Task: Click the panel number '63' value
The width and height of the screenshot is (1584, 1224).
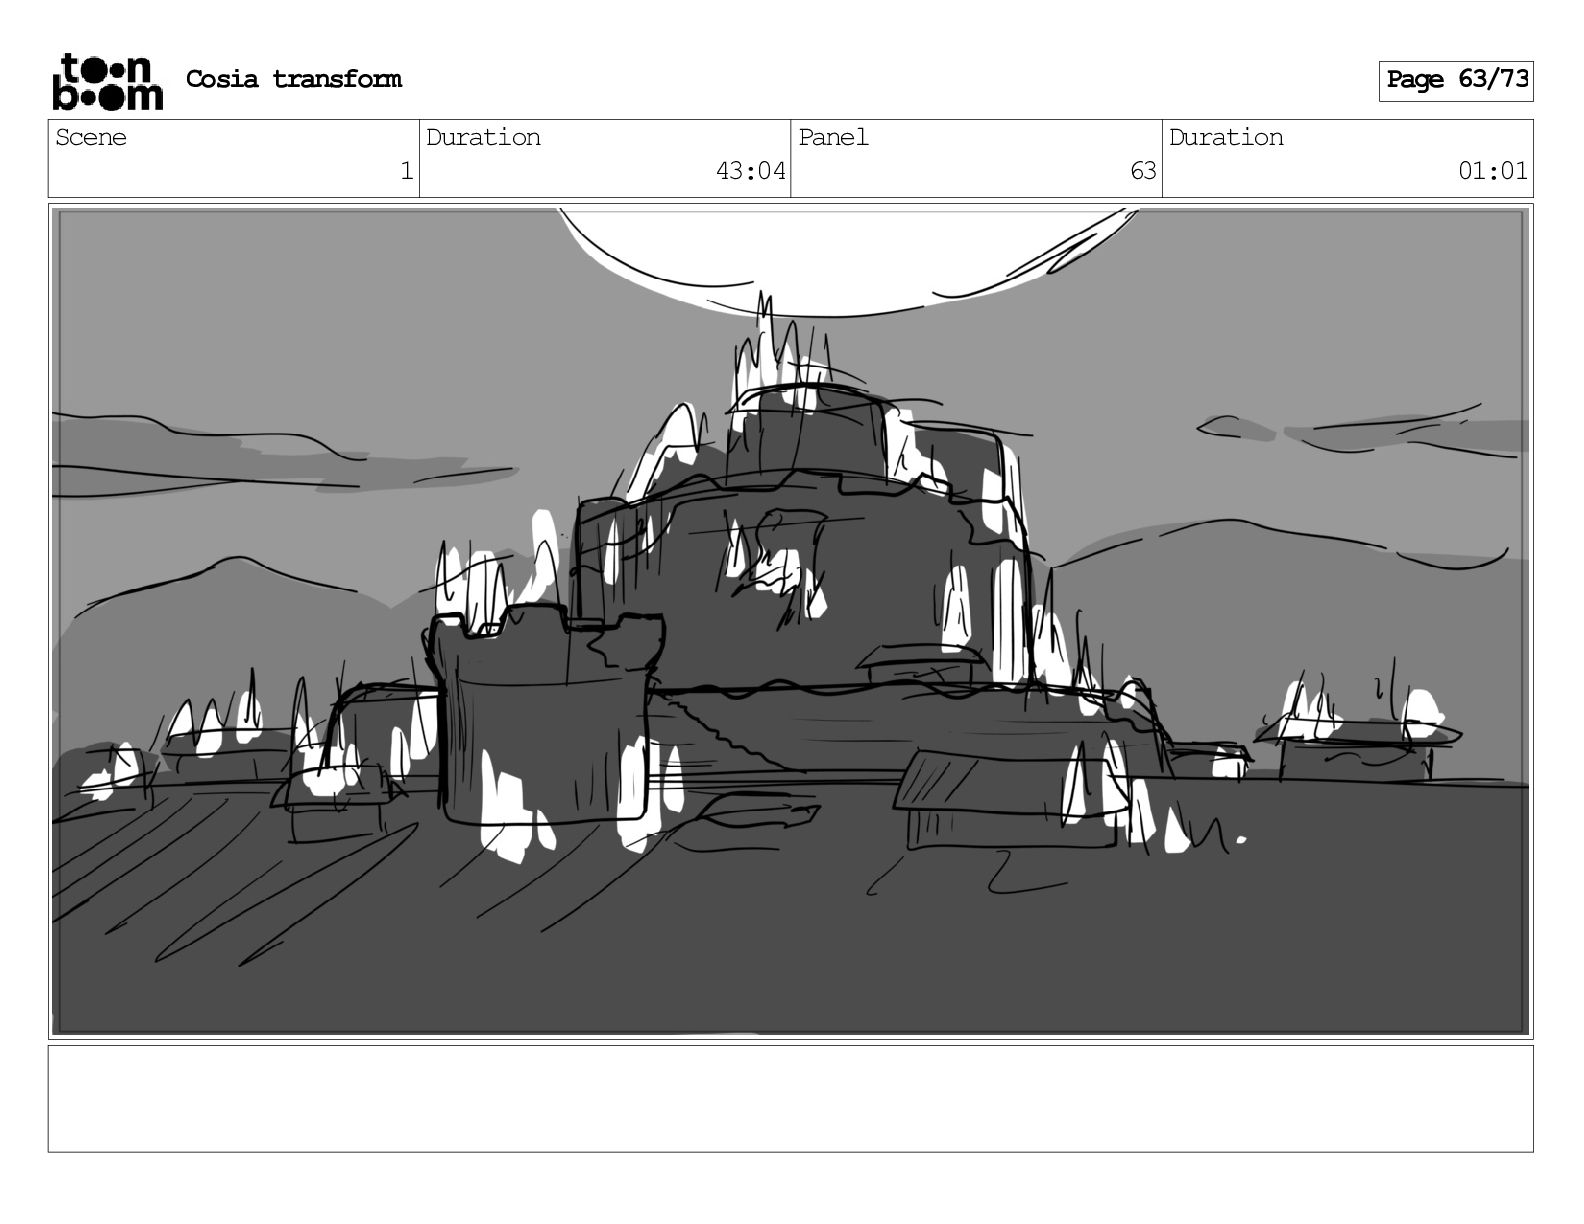Action: click(x=1143, y=171)
